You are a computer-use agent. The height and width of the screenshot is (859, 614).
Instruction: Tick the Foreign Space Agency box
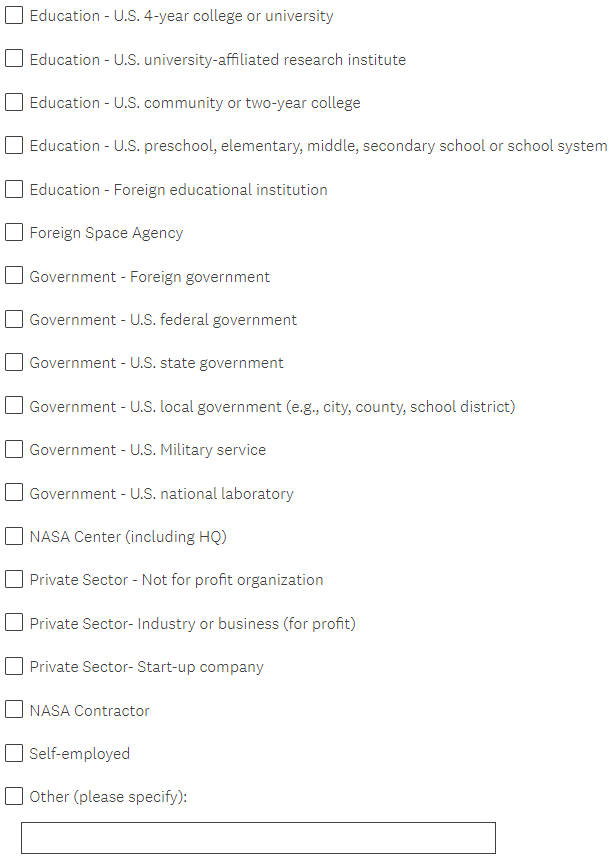(x=14, y=233)
